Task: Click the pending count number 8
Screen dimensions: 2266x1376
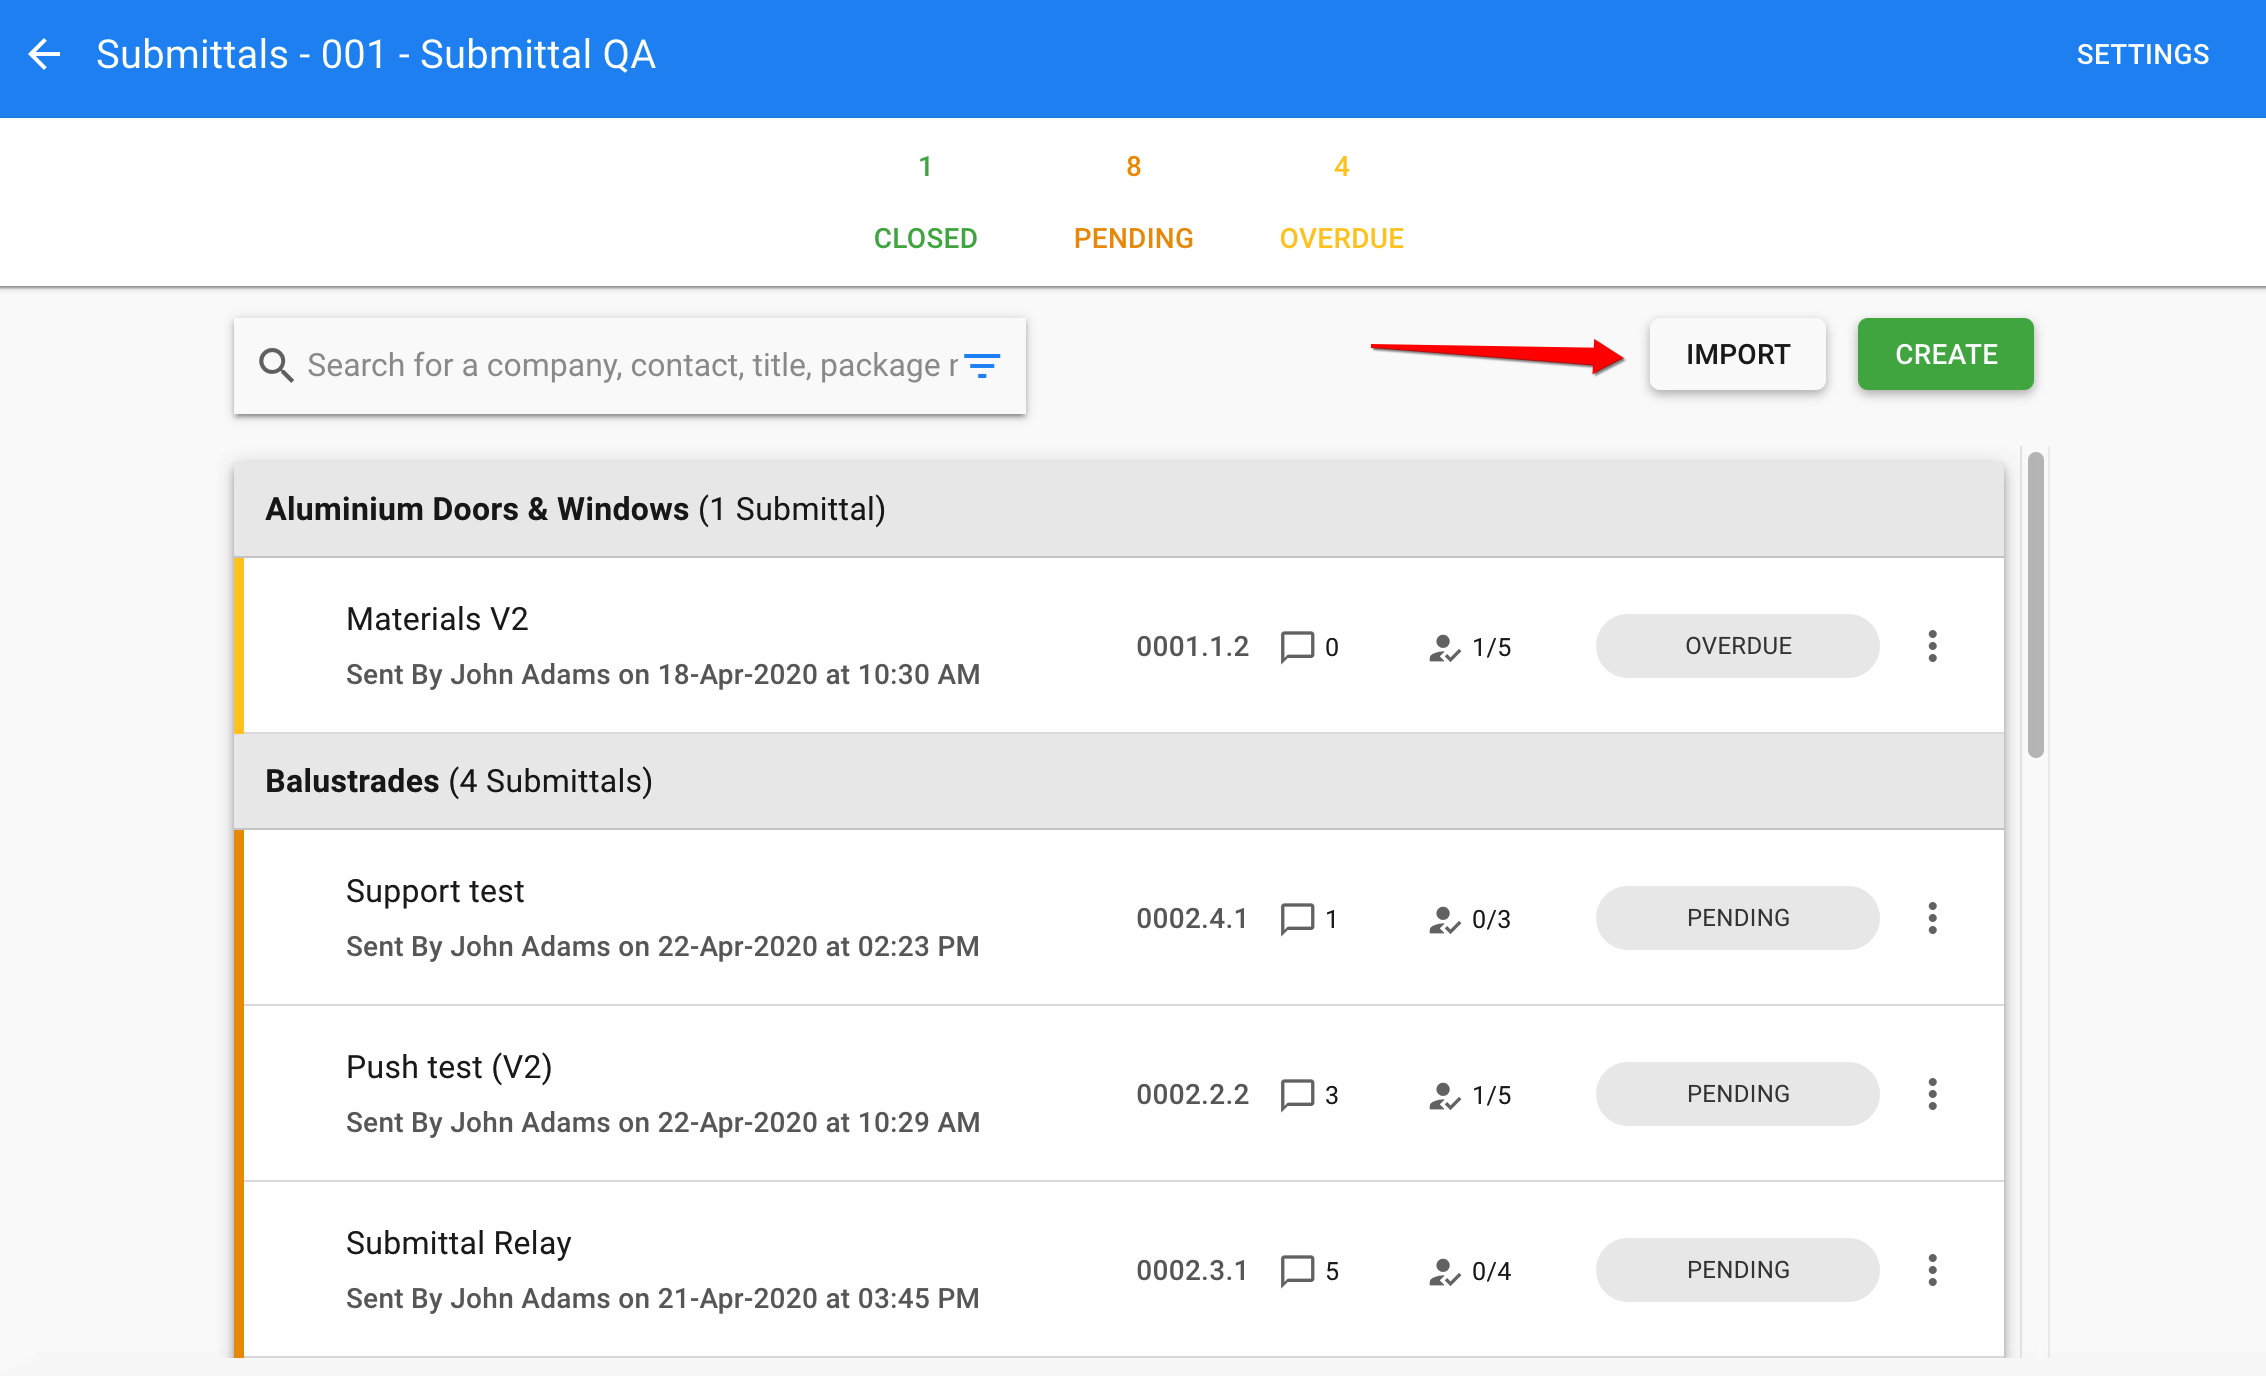Action: (1133, 167)
